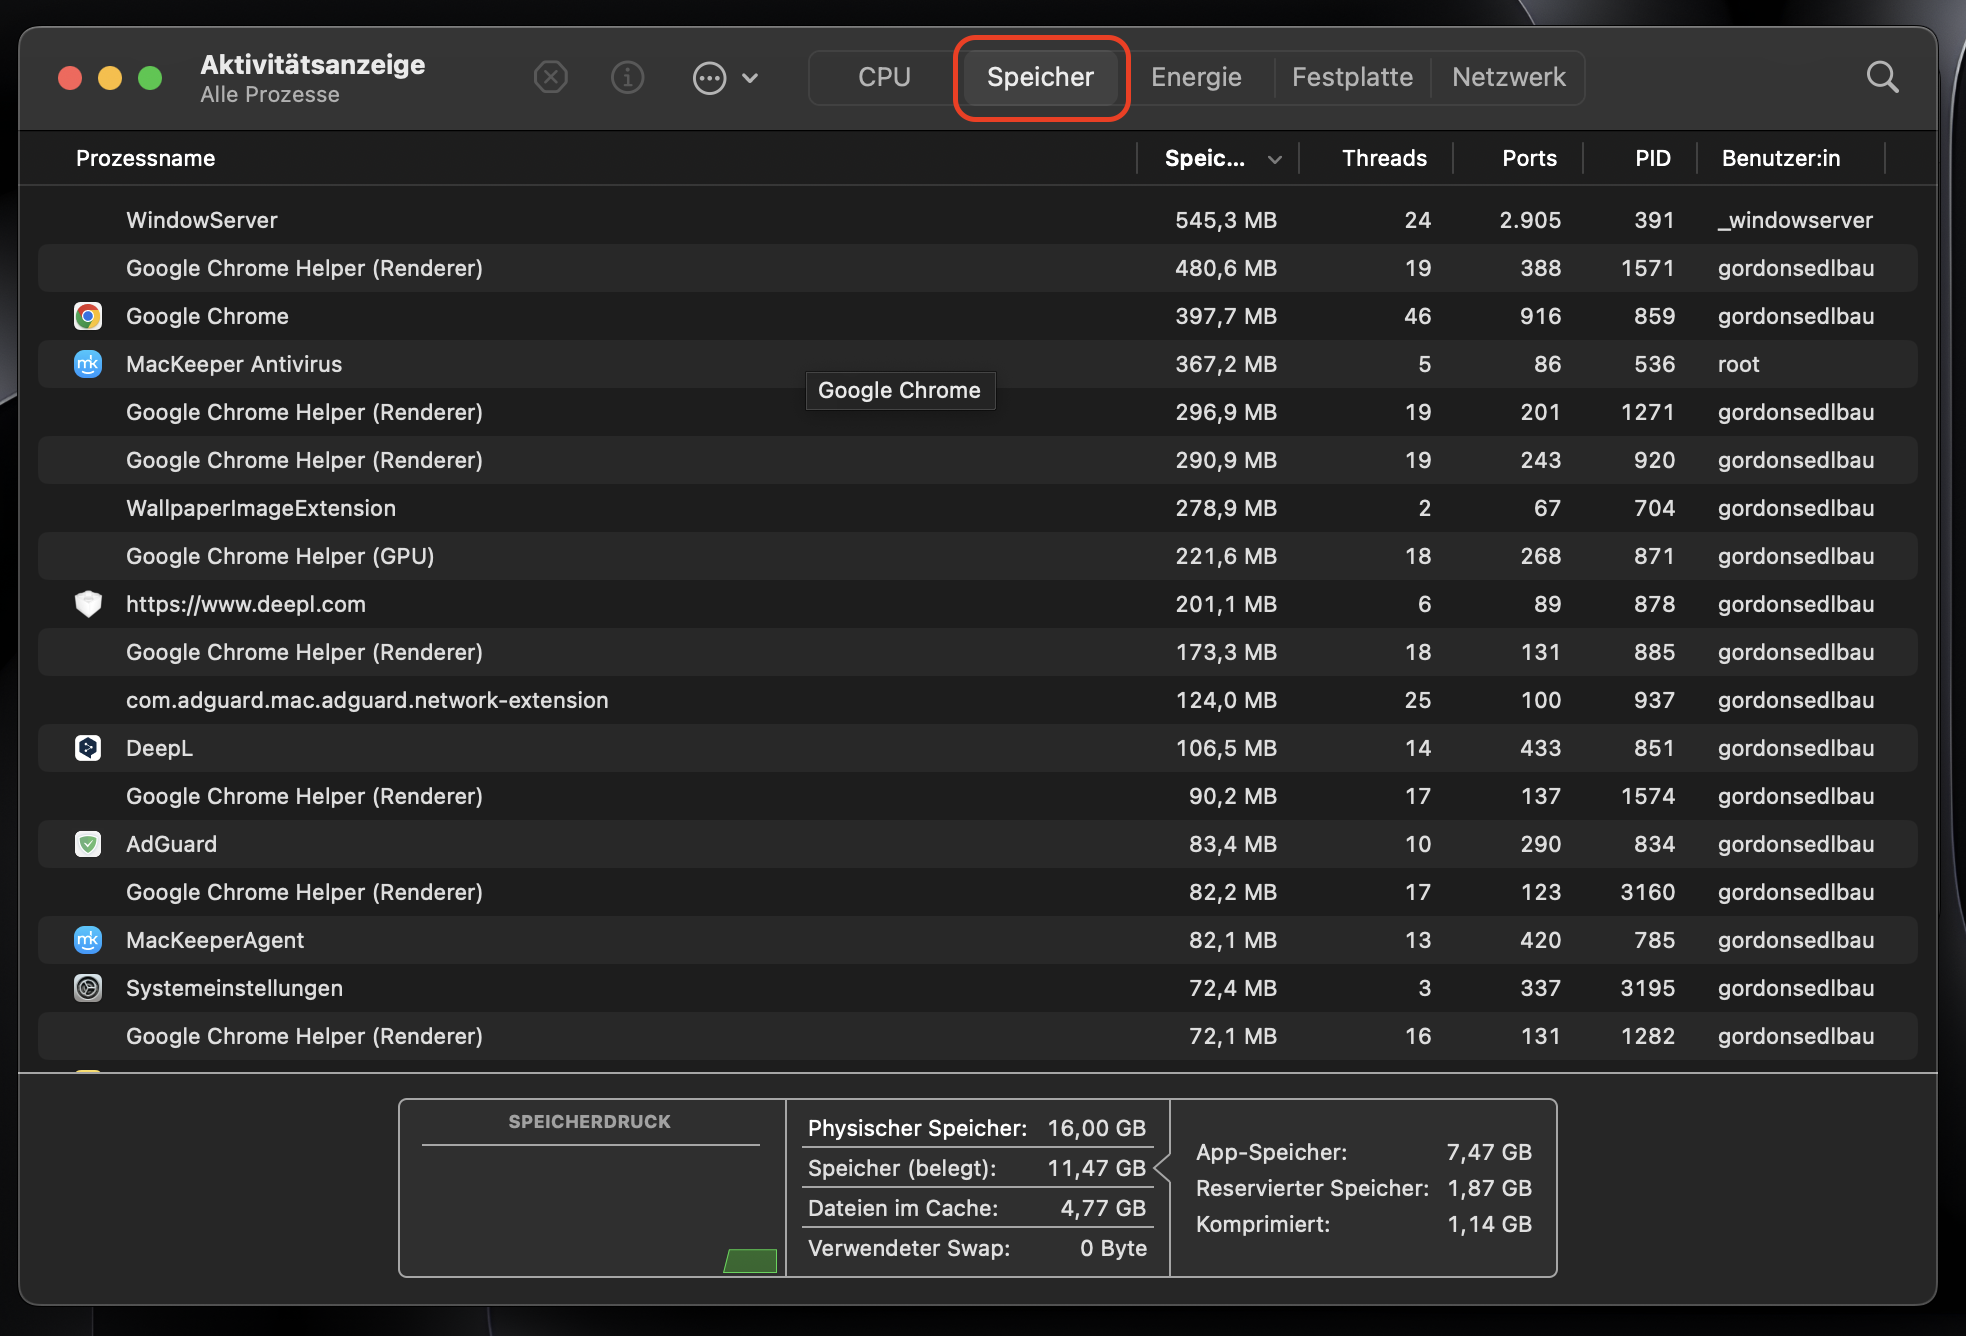The image size is (1966, 1336).
Task: Open the process info (i) icon
Action: (x=627, y=77)
